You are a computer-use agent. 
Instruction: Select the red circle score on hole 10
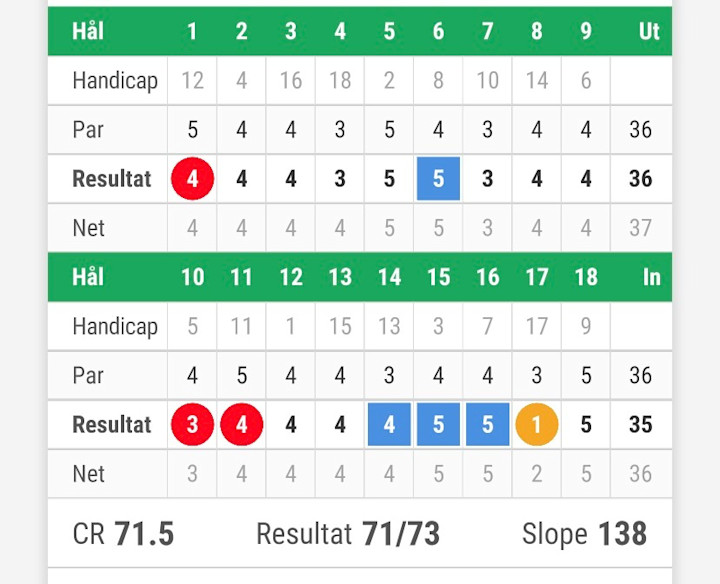(192, 425)
